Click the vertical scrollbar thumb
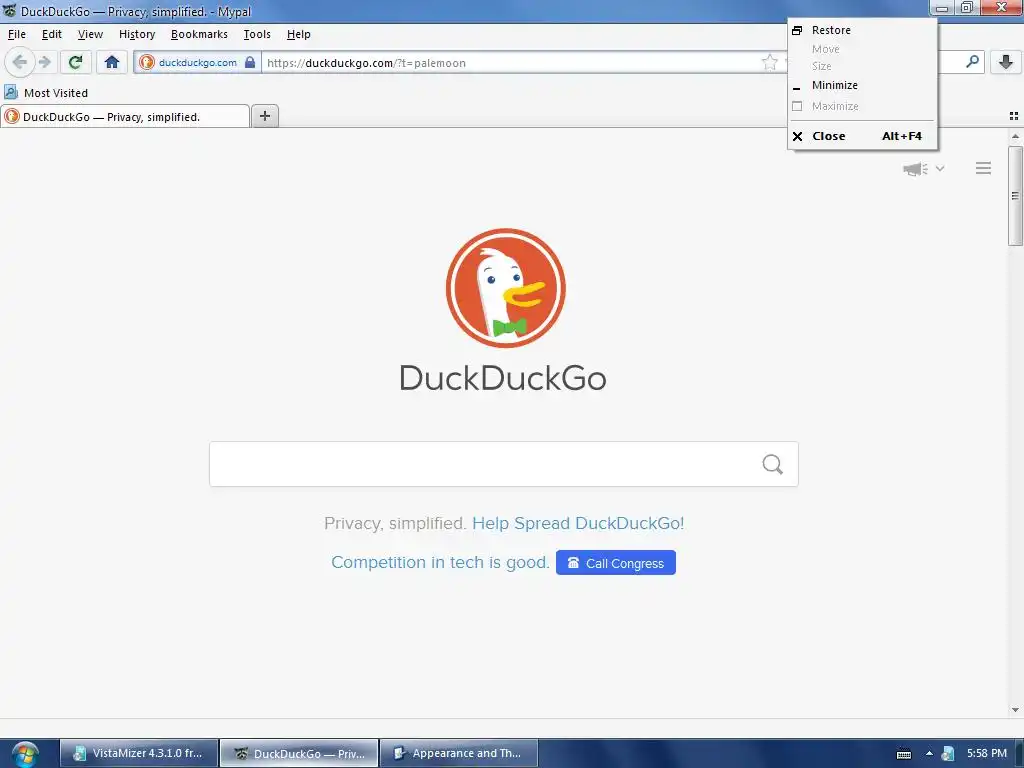Image resolution: width=1024 pixels, height=768 pixels. (1015, 195)
